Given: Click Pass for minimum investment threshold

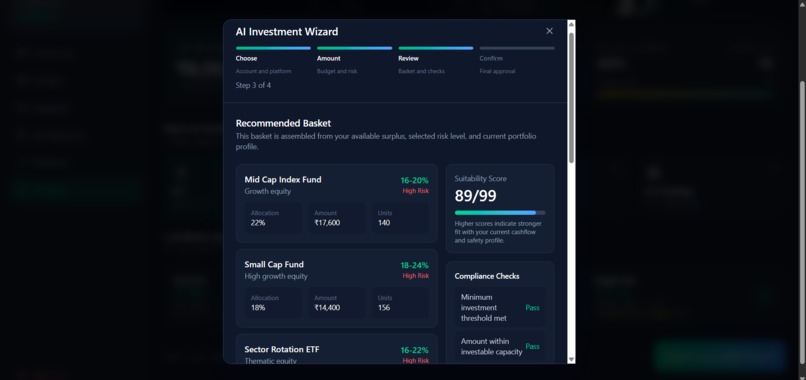Looking at the screenshot, I should click(x=533, y=307).
